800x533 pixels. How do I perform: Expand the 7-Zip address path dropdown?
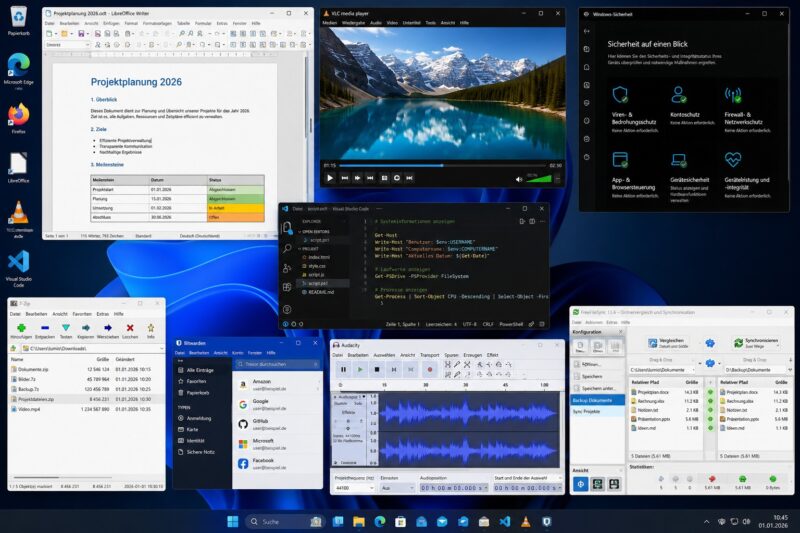click(161, 348)
